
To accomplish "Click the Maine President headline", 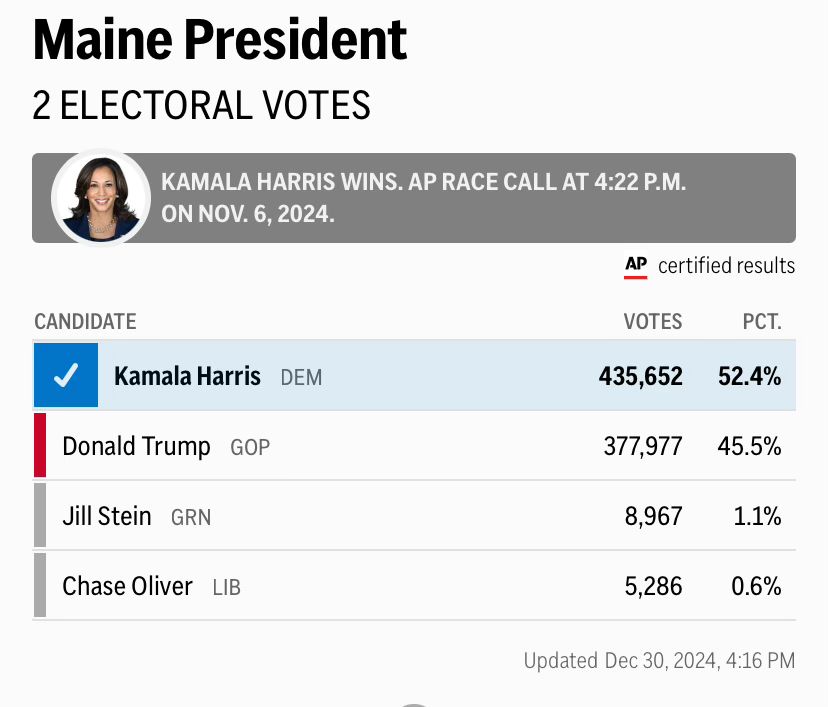I will coord(220,41).
